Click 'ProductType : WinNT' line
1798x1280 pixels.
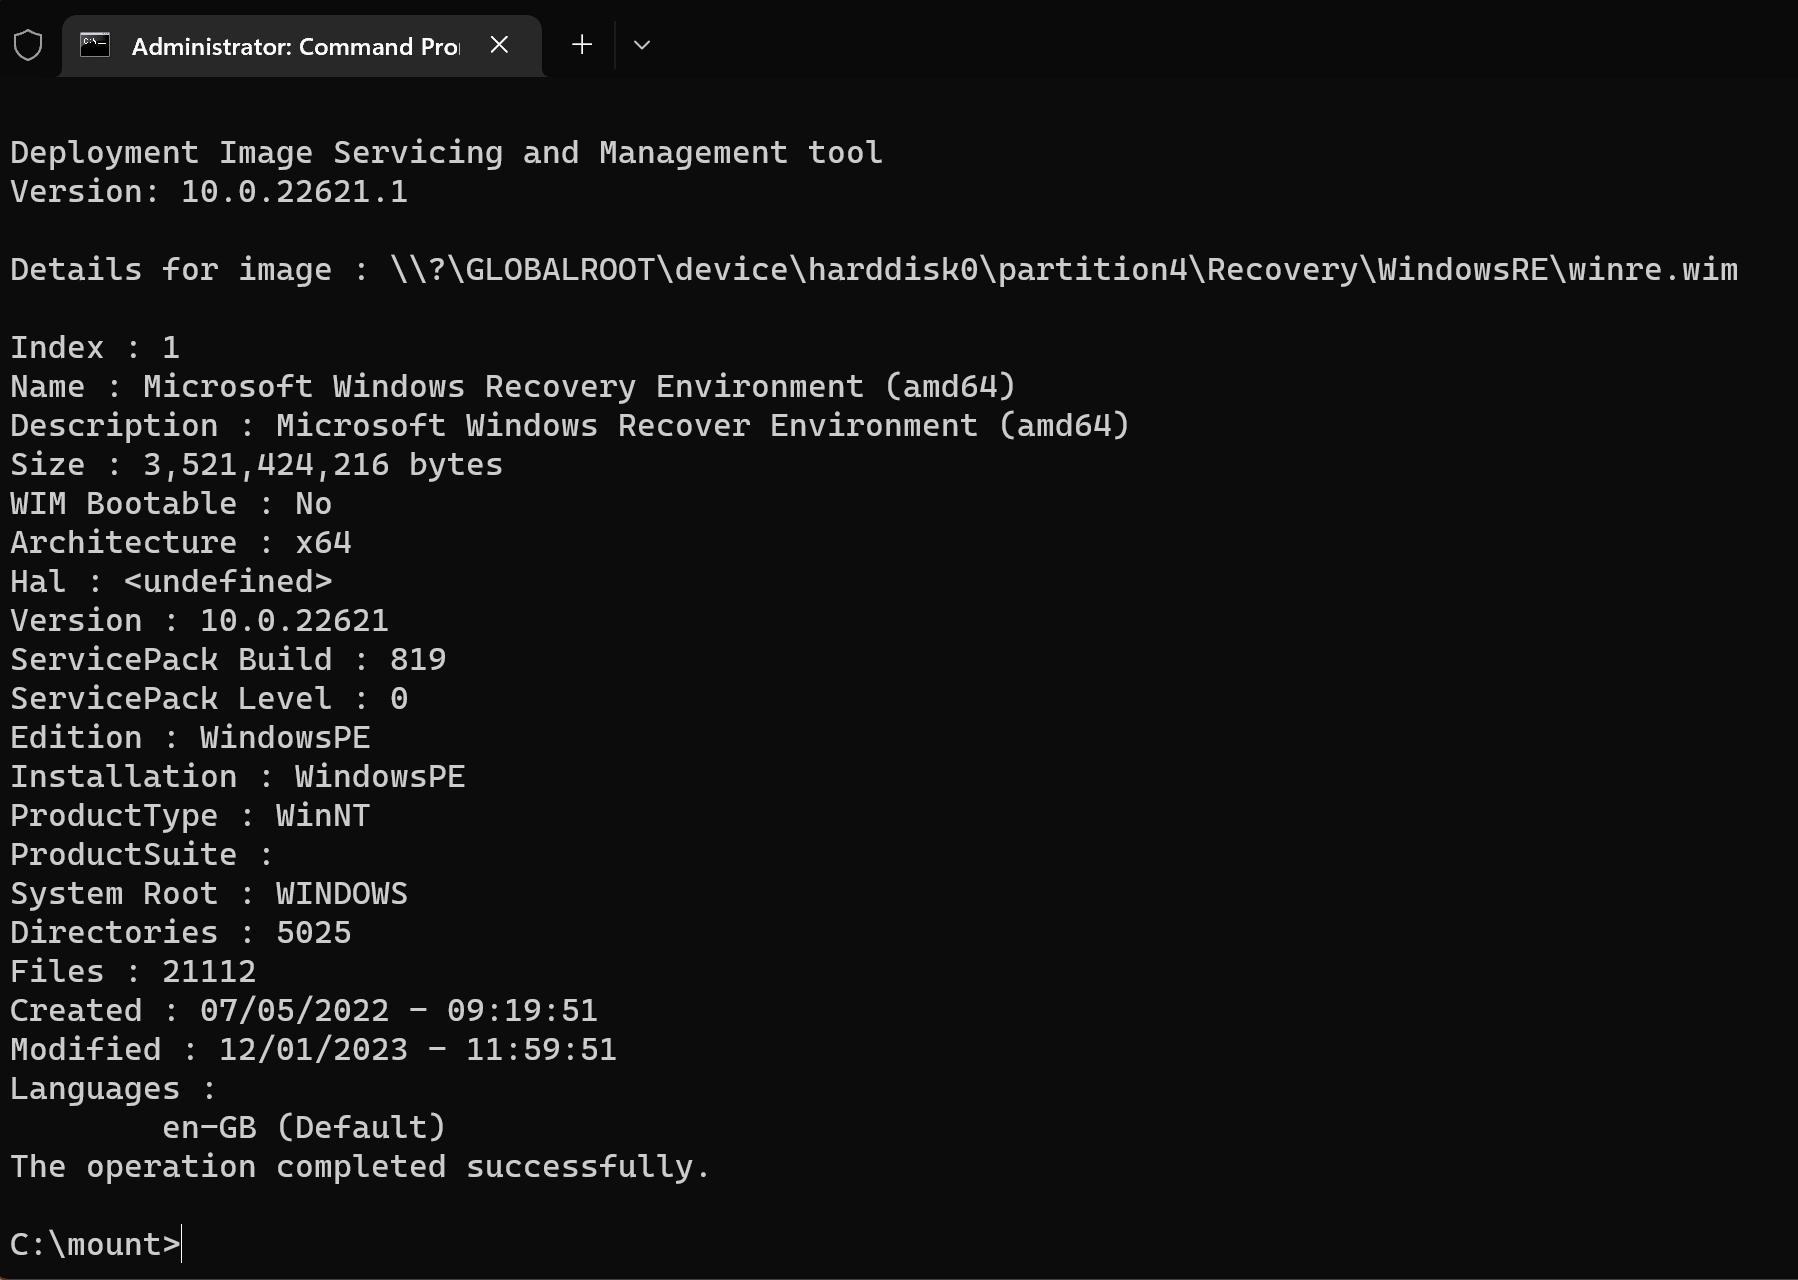click(x=190, y=816)
